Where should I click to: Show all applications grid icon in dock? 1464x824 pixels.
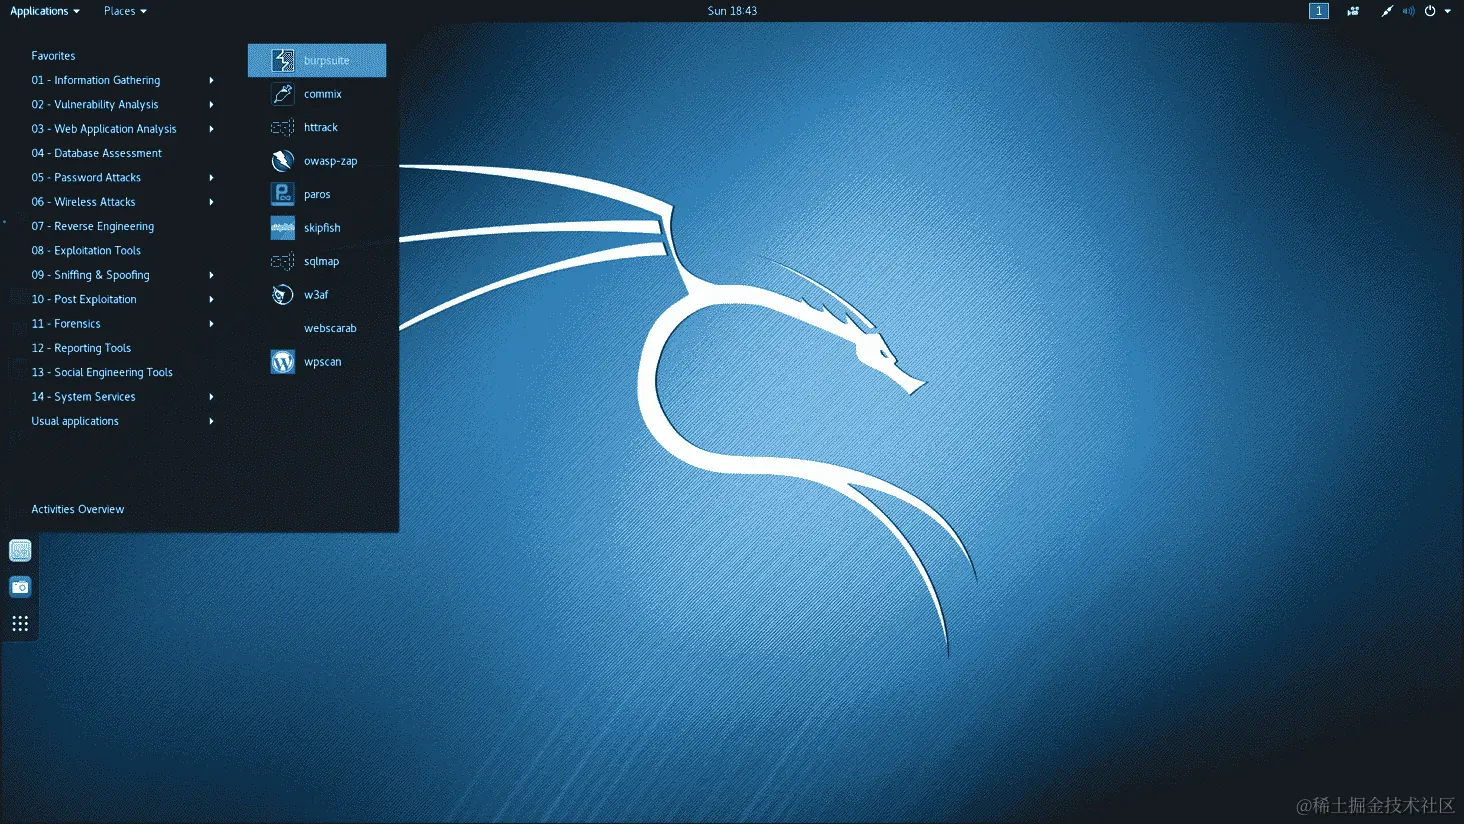pos(20,624)
